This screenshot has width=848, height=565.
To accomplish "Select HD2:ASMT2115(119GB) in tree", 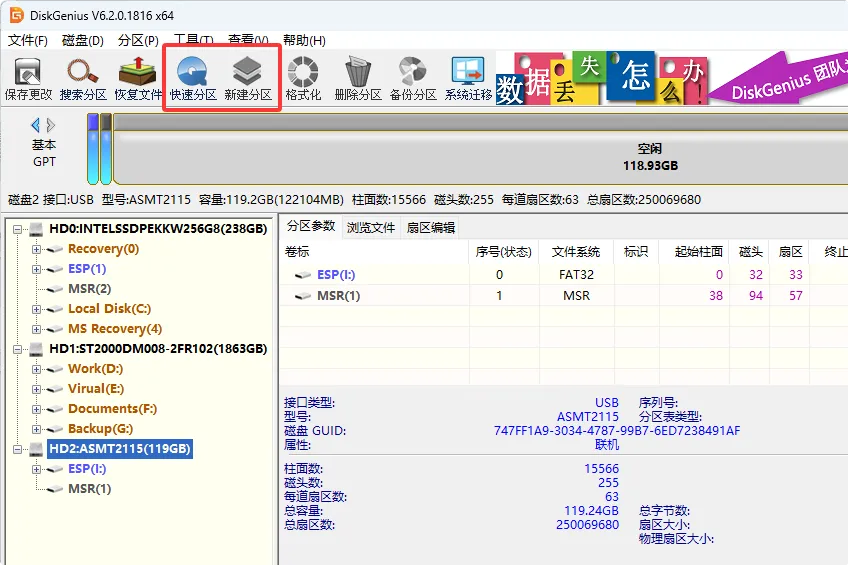I will [x=120, y=449].
